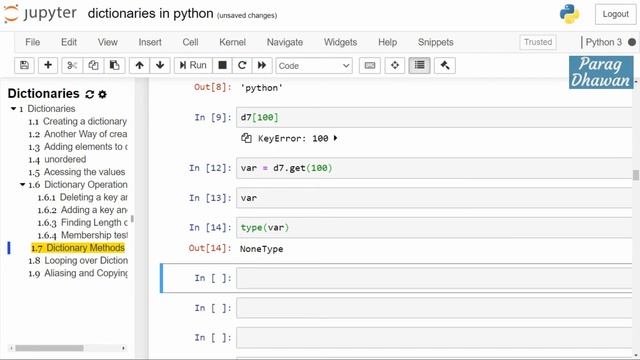The height and width of the screenshot is (360, 640).
Task: Go to 1.6.2 Adding a key
Action: pos(82,210)
